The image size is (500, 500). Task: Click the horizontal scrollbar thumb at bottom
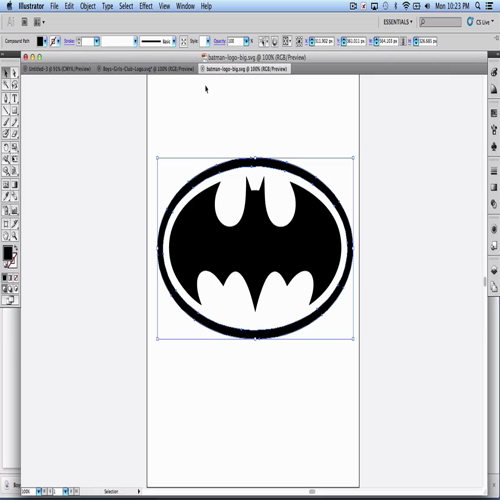312,491
